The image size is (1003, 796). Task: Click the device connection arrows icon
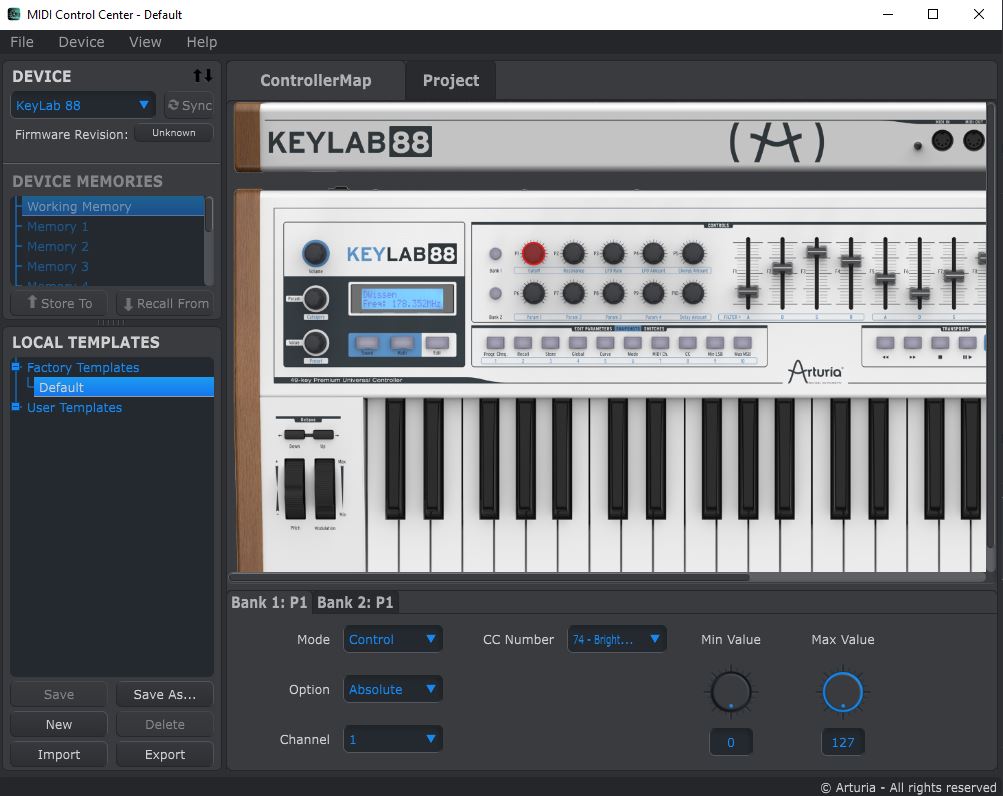(203, 76)
